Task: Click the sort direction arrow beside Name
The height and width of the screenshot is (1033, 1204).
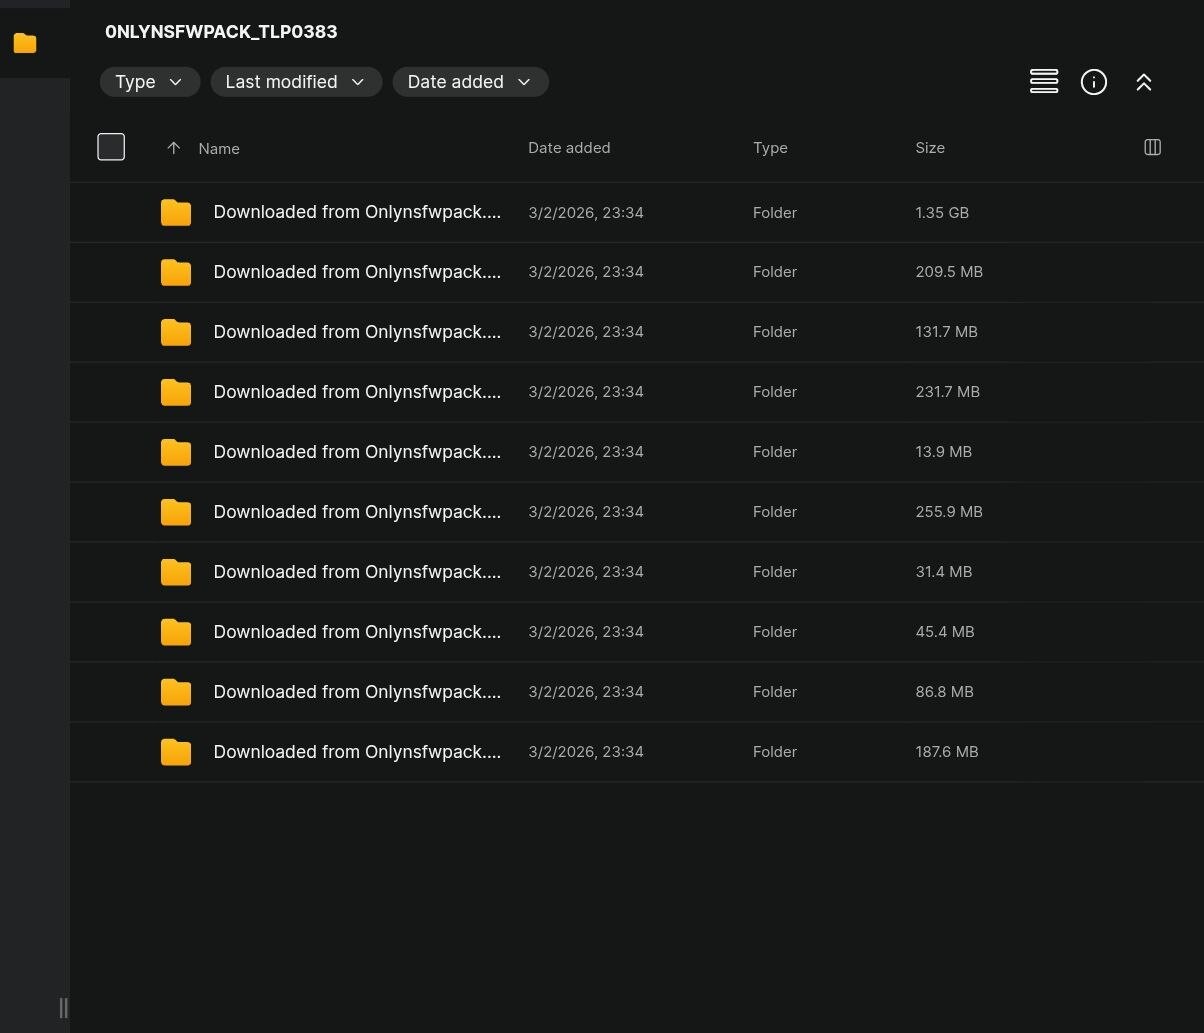Action: (x=173, y=148)
